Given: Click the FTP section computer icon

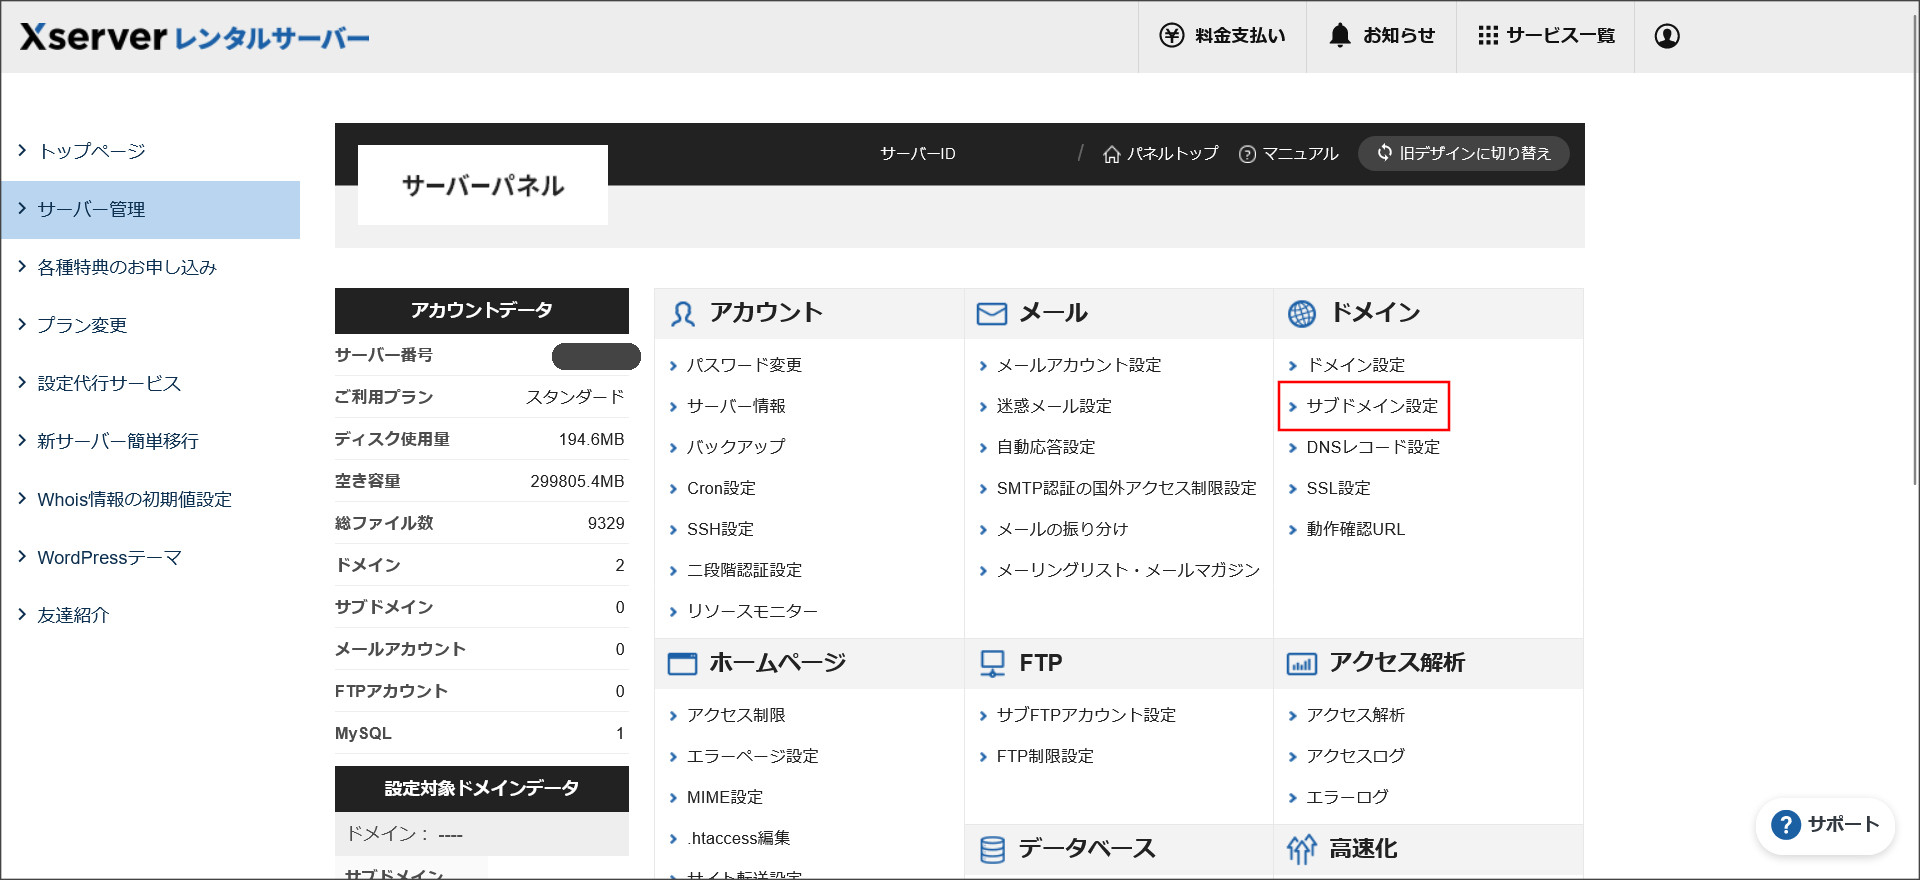Looking at the screenshot, I should click(992, 663).
